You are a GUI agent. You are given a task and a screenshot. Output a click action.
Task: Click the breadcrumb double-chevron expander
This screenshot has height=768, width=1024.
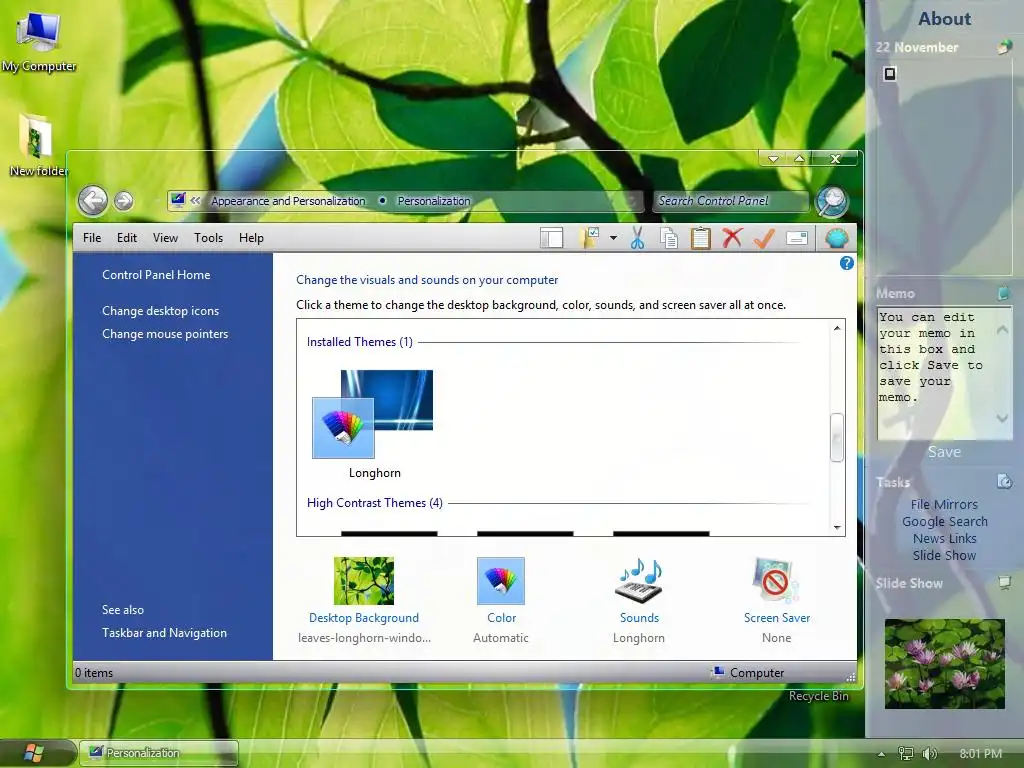[x=195, y=201]
